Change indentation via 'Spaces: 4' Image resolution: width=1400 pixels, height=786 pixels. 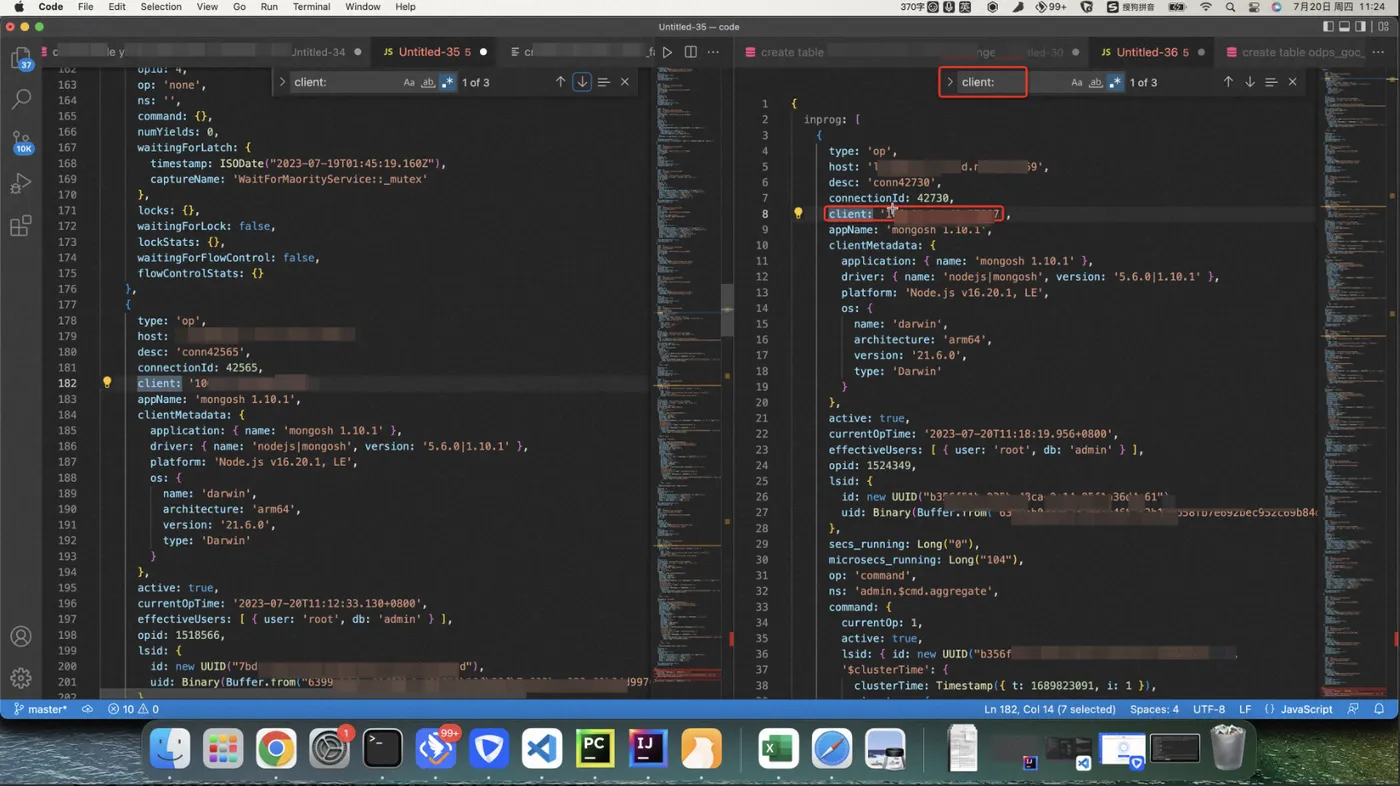(x=1154, y=709)
